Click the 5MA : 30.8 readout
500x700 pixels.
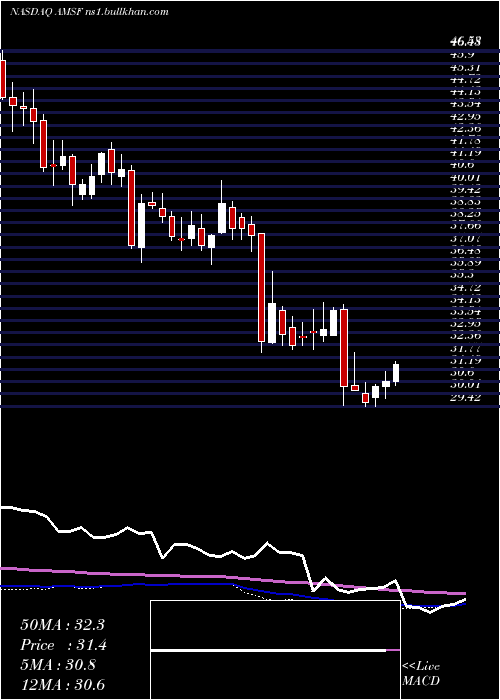pos(58,665)
